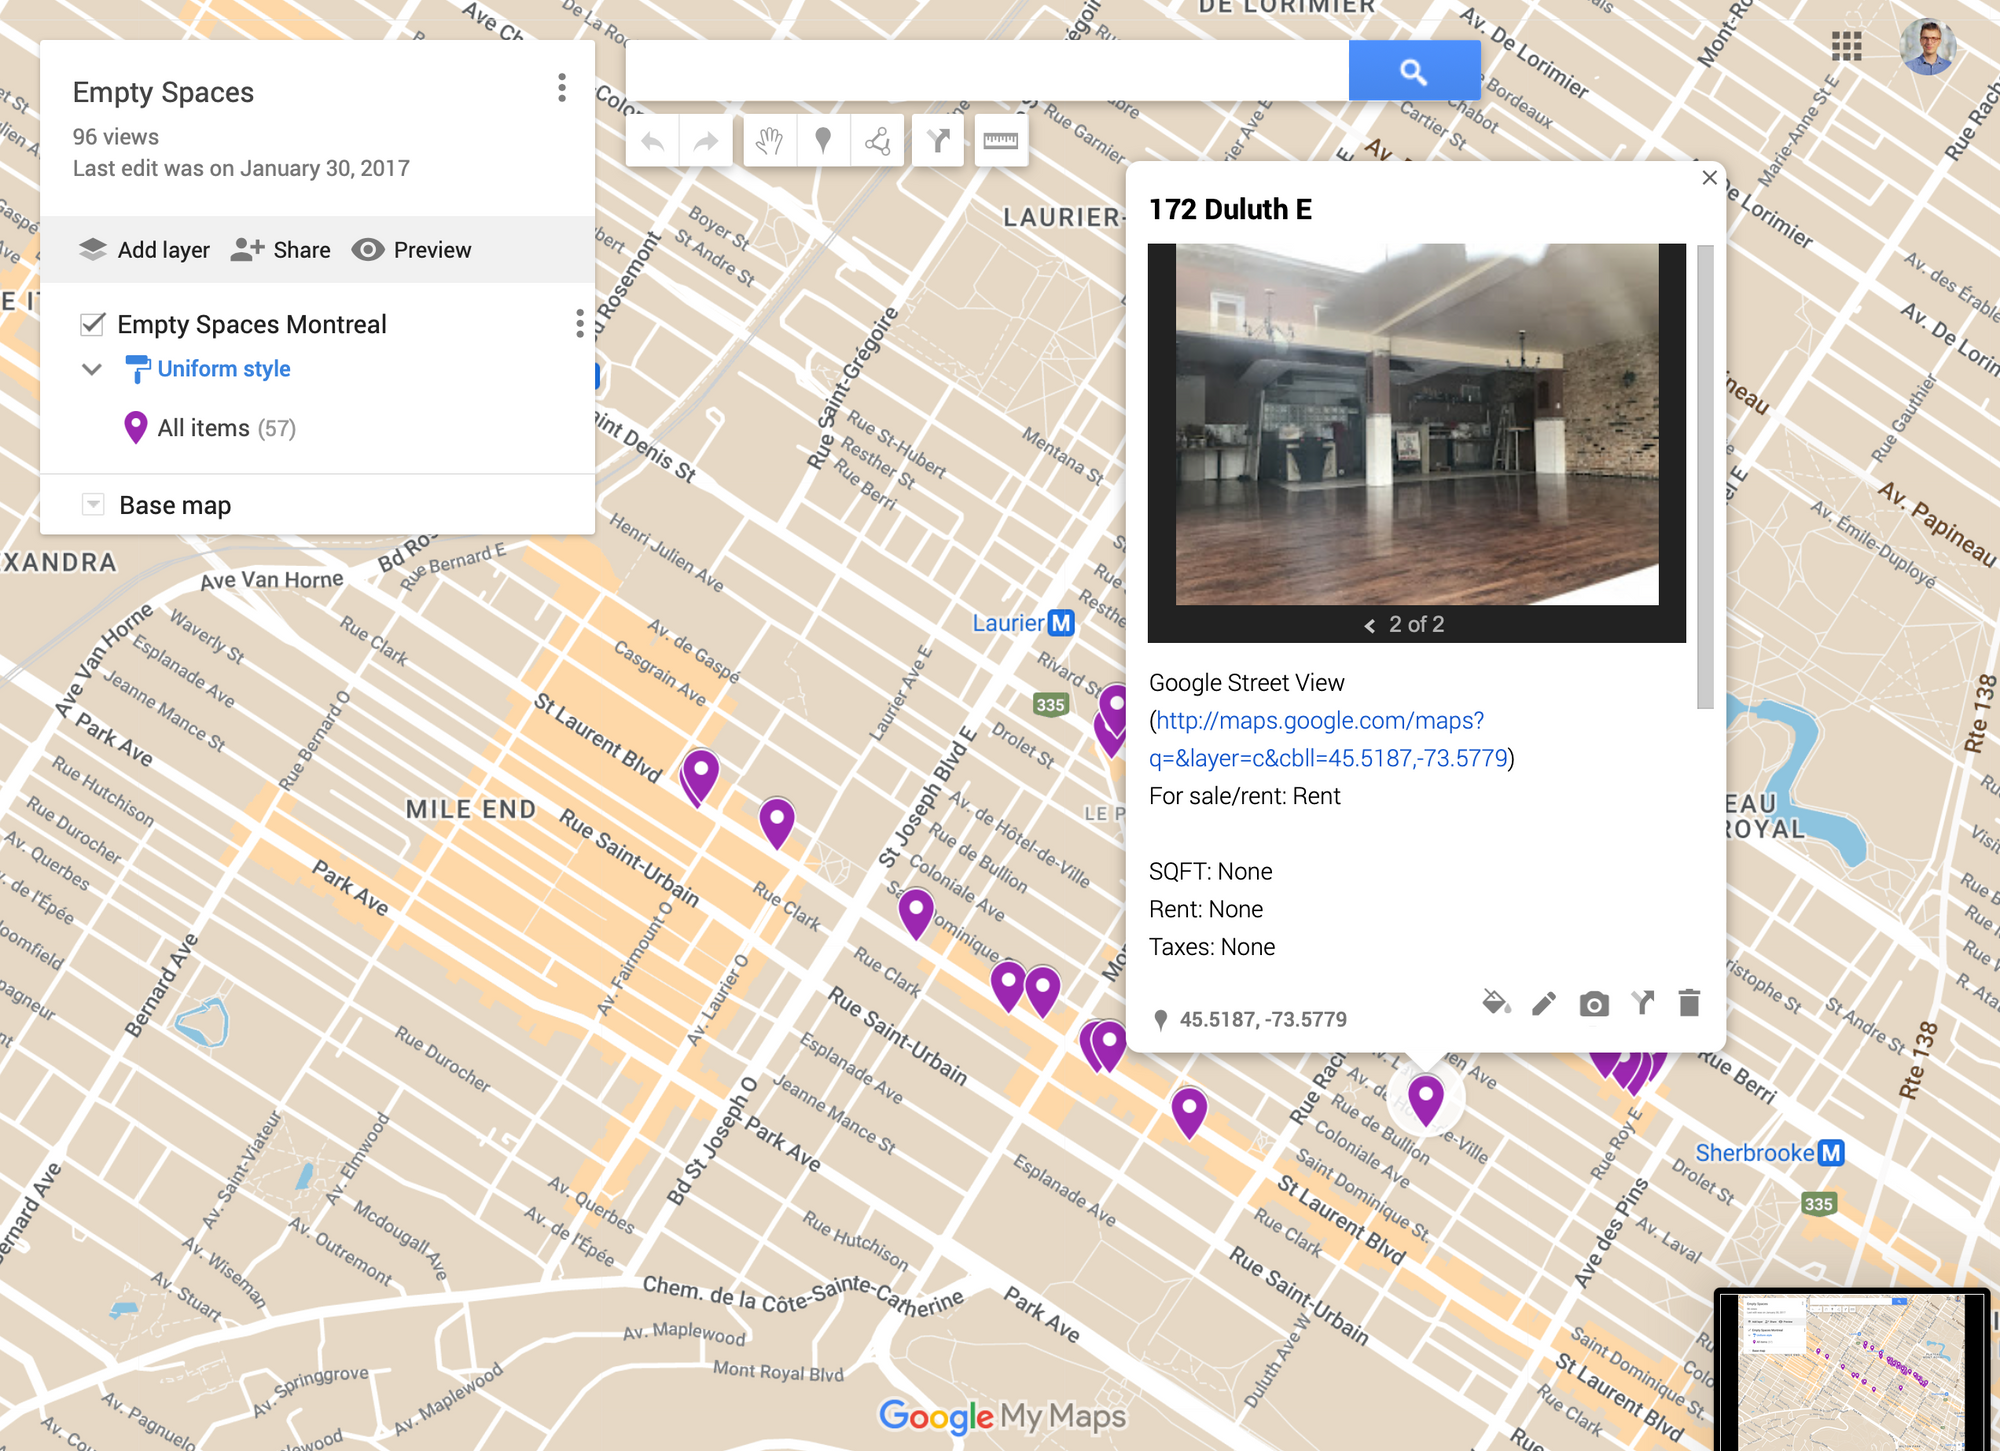Image resolution: width=2000 pixels, height=1451 pixels.
Task: Click the selected marker below the info window
Action: pos(1425,1100)
